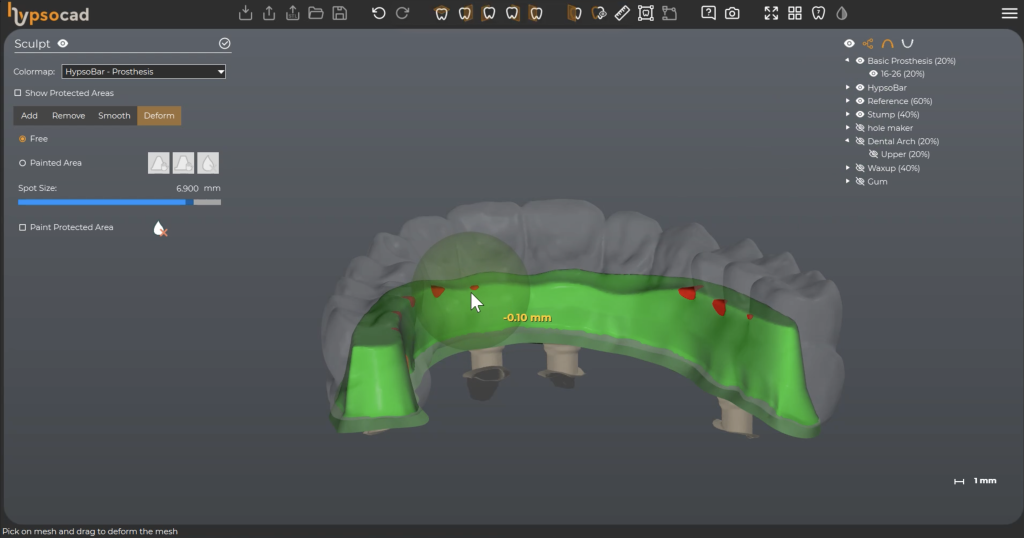Take a screenshot with the camera icon

coord(732,13)
